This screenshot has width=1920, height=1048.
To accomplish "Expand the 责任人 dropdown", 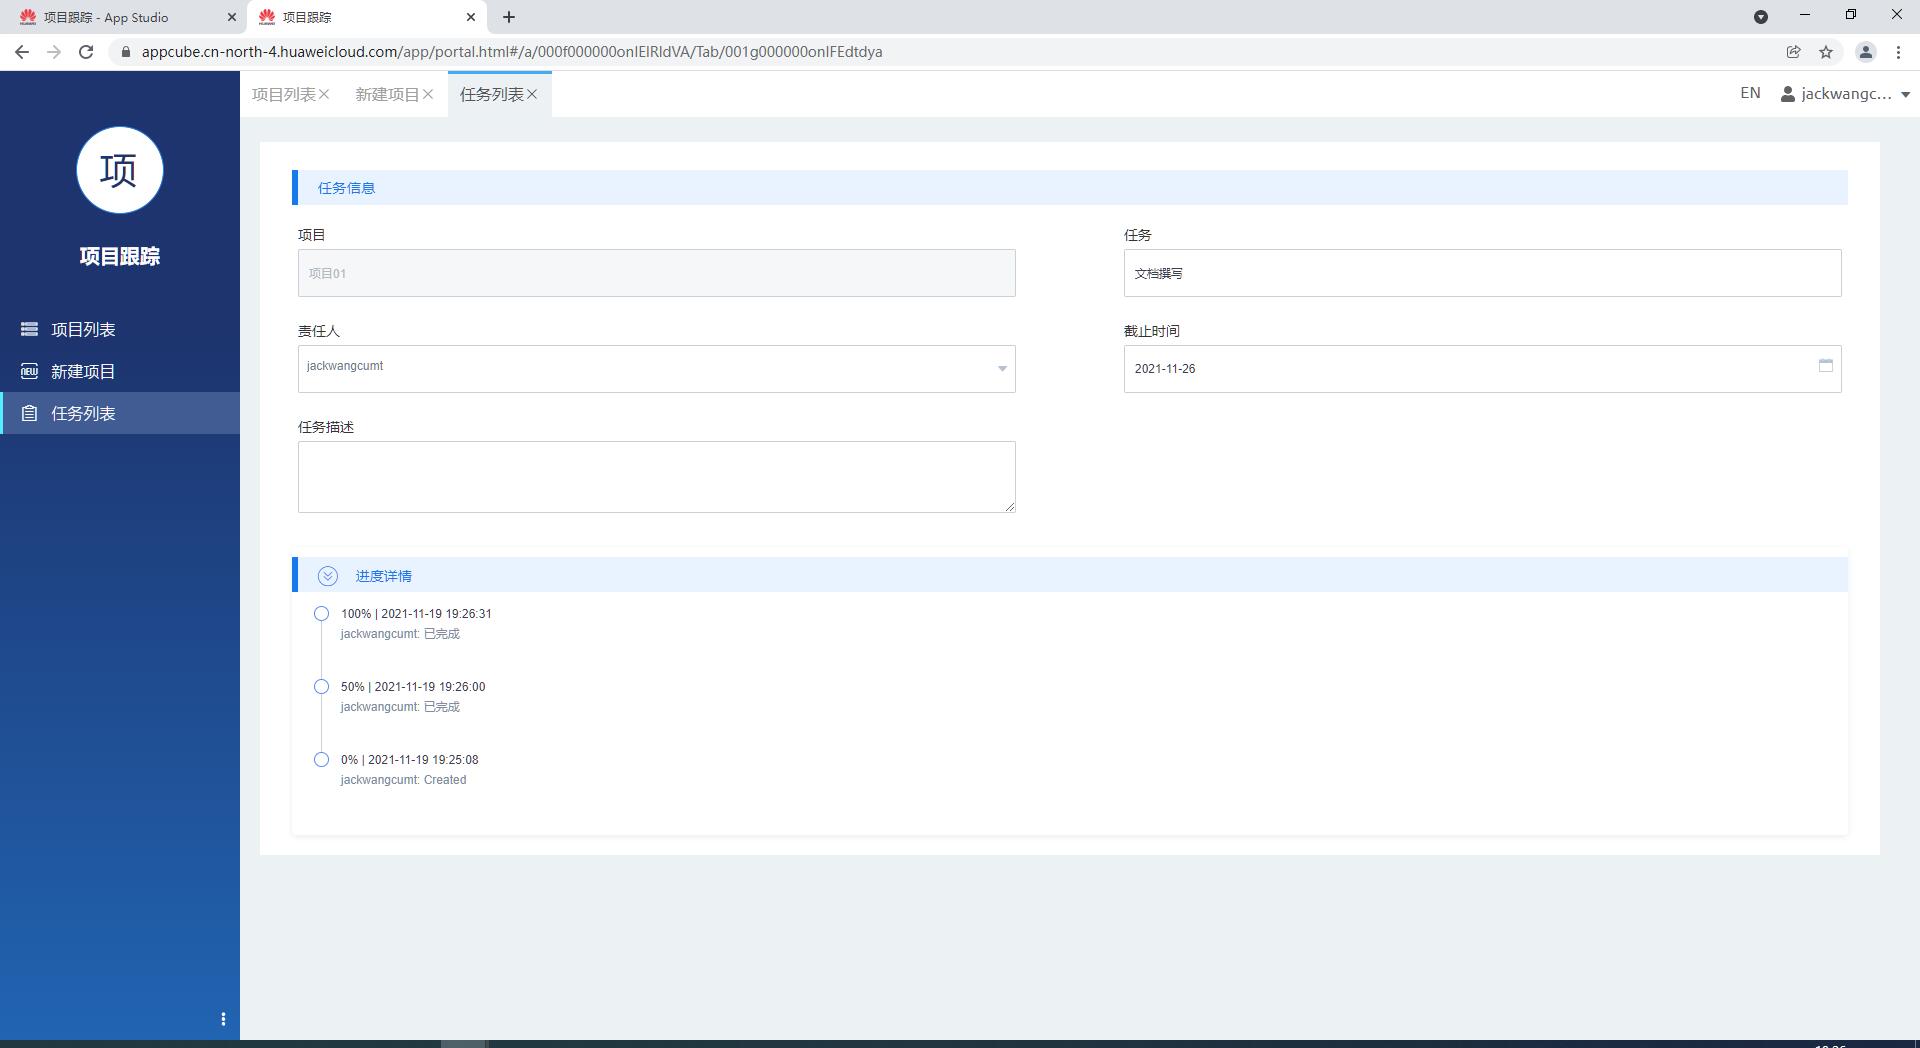I will [x=1002, y=369].
